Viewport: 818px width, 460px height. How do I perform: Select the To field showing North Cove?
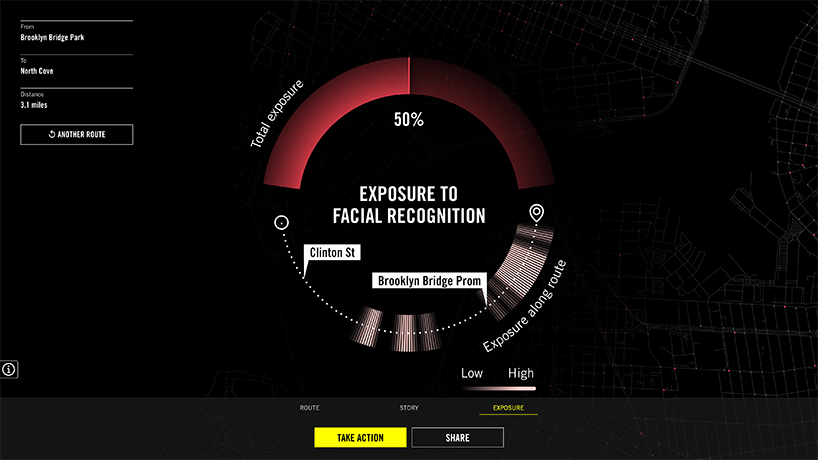[42, 71]
